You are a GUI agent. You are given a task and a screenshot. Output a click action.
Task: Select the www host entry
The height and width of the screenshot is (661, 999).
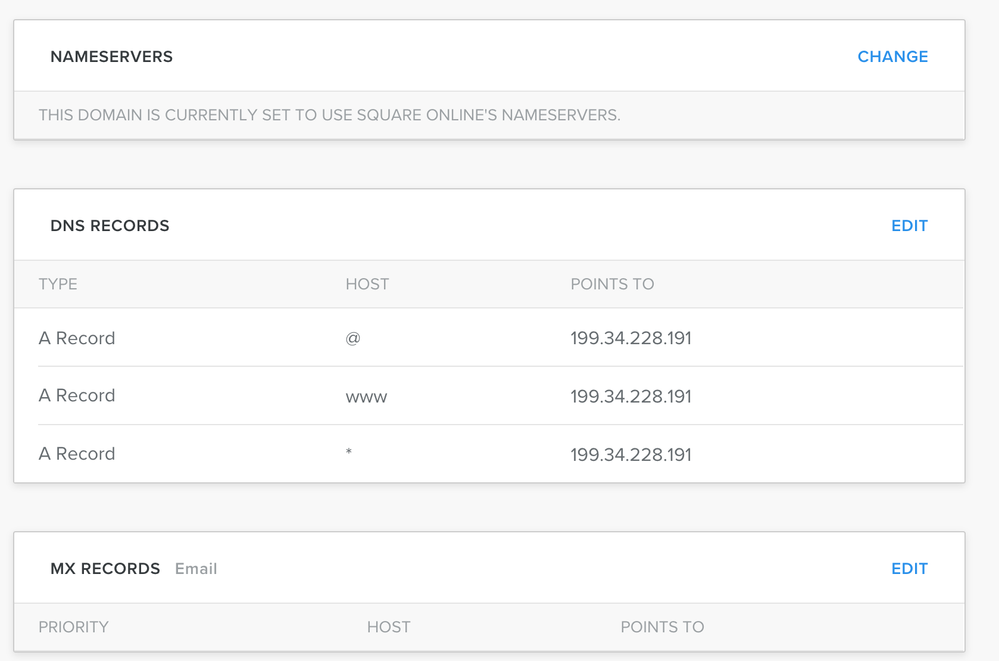366,397
